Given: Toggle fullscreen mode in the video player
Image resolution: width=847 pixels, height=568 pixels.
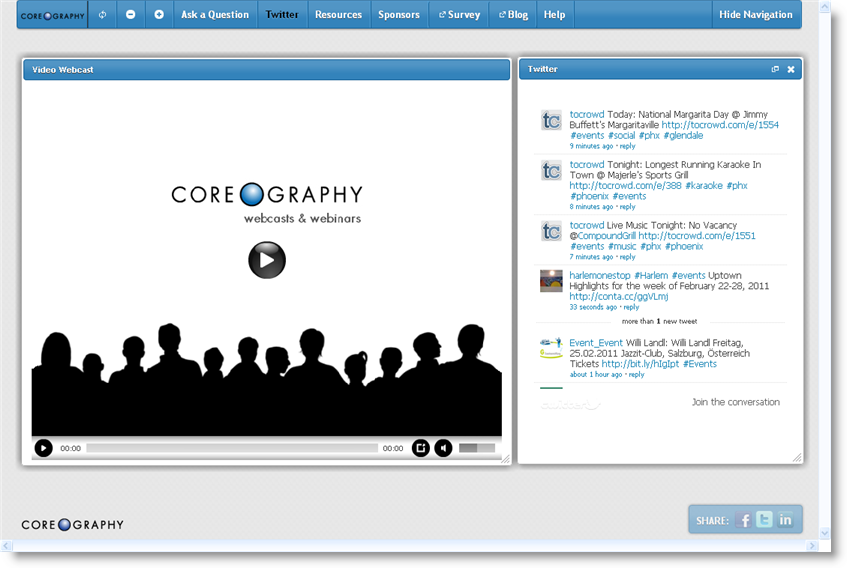Looking at the screenshot, I should (x=421, y=448).
